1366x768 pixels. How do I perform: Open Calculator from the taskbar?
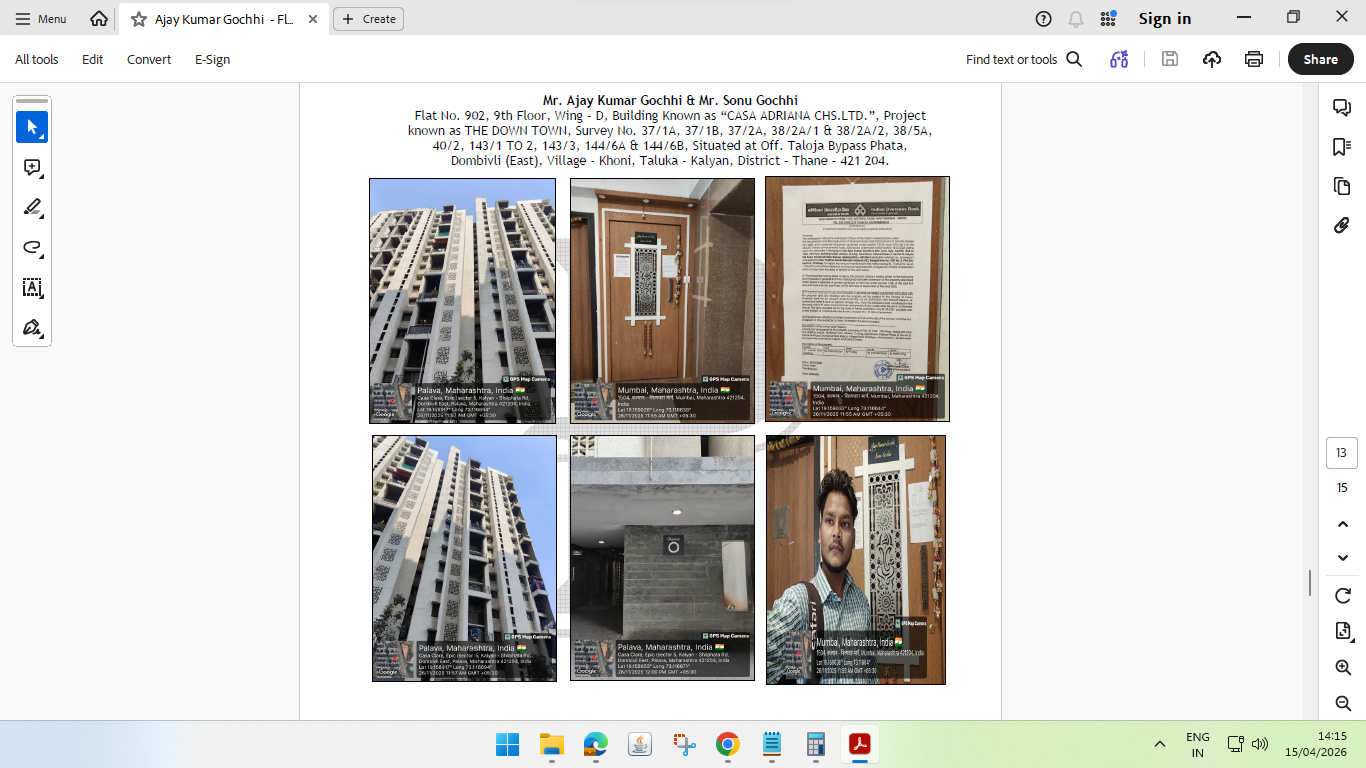pos(816,744)
